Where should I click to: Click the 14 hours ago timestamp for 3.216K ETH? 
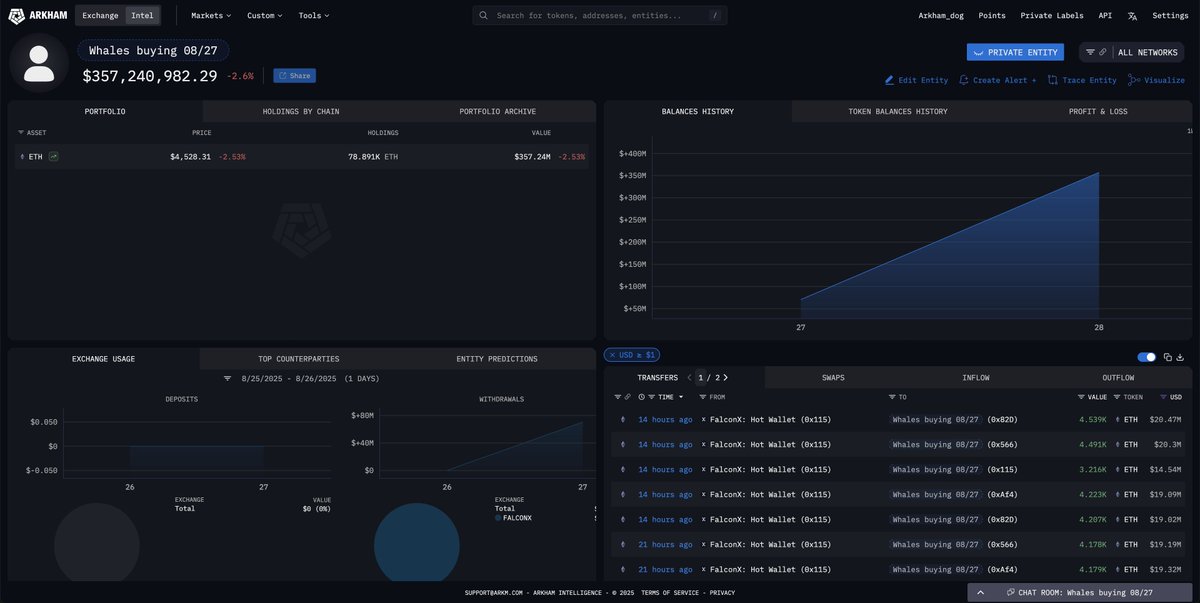click(x=665, y=470)
